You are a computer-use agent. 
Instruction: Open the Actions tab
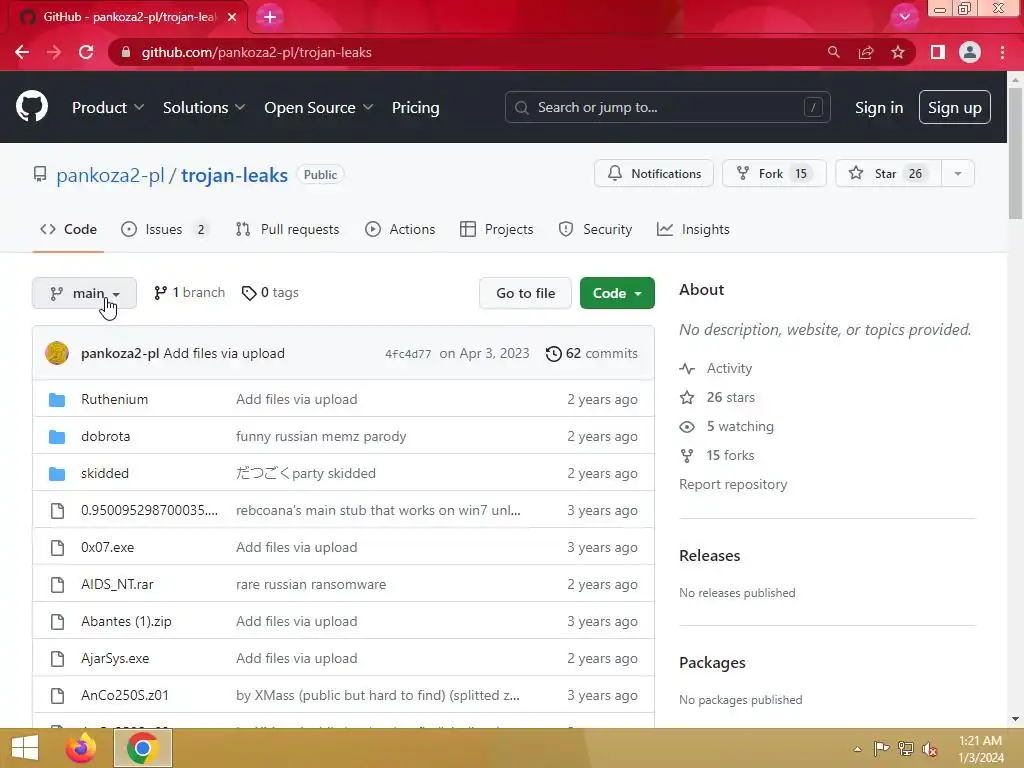point(400,229)
